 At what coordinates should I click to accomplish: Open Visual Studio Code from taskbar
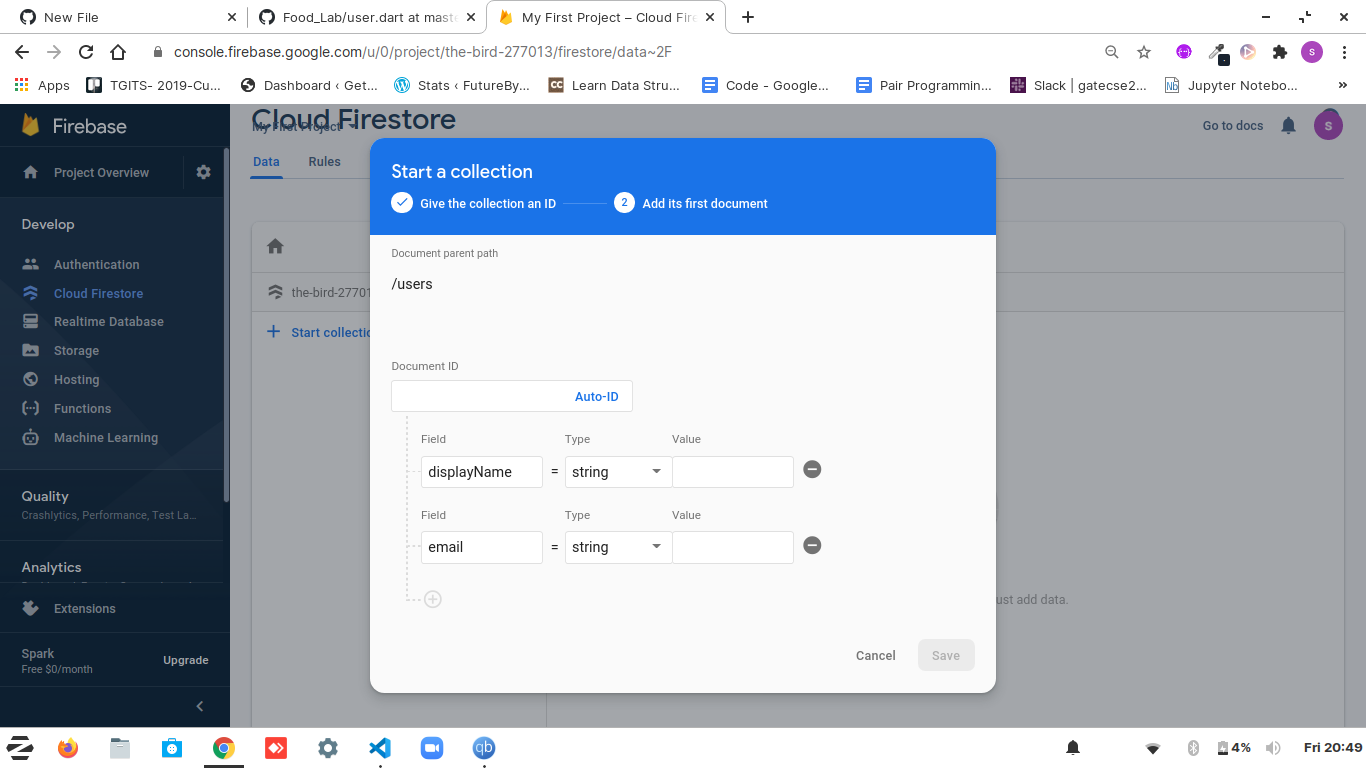pyautogui.click(x=379, y=748)
